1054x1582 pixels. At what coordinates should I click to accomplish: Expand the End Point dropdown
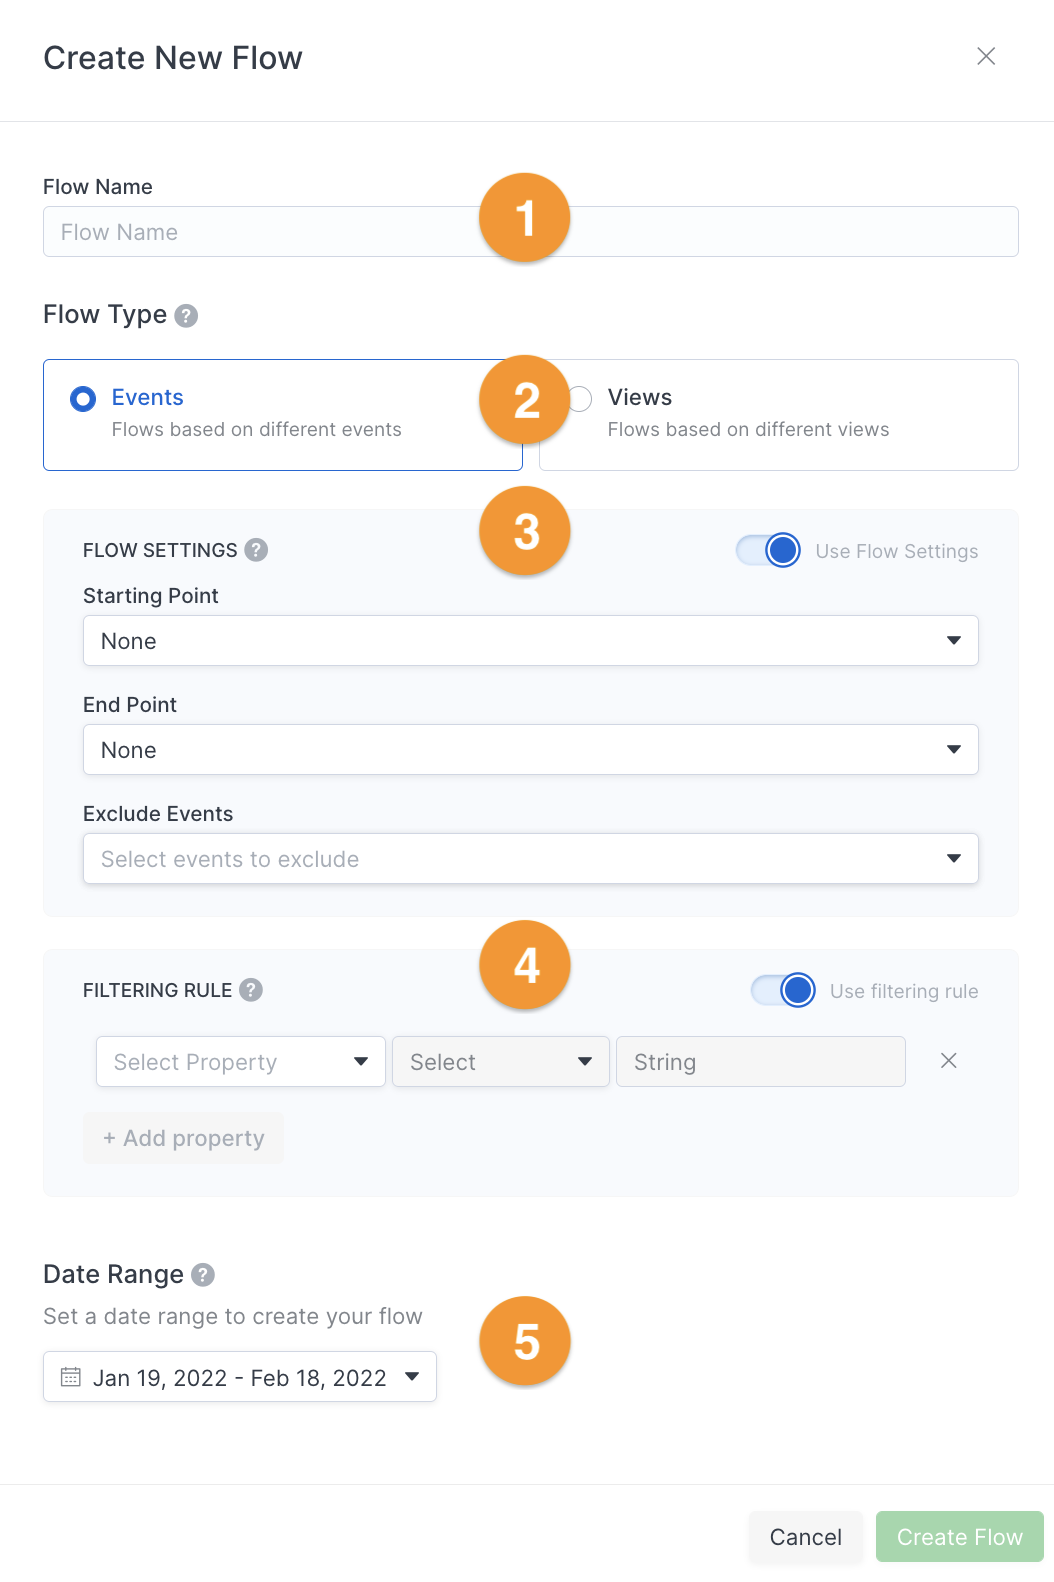531,750
